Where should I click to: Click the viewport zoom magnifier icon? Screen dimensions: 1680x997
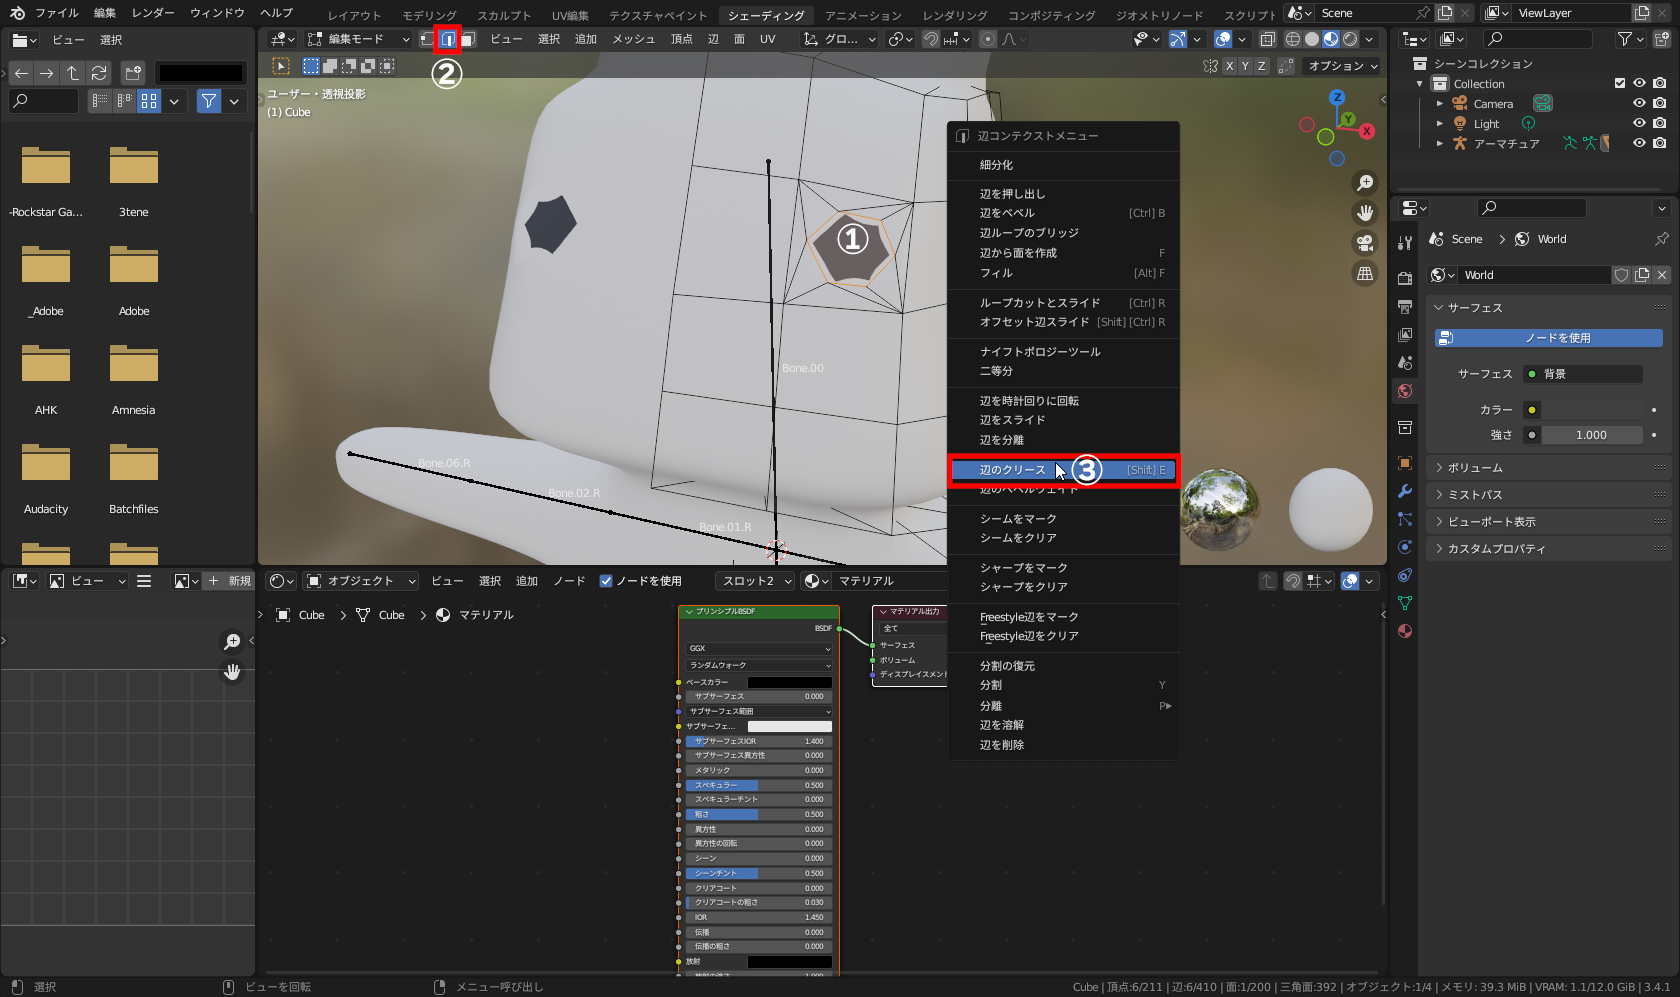pos(1365,183)
